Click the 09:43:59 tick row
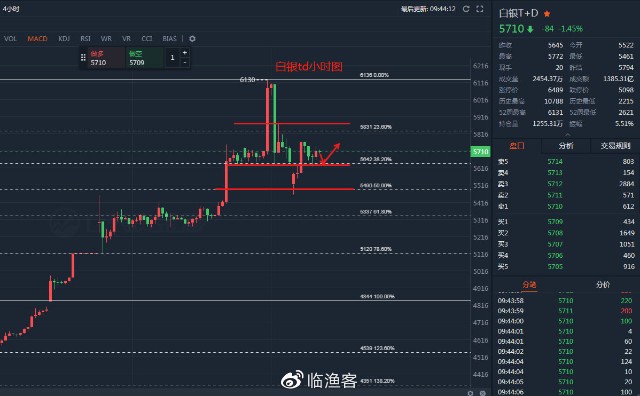The width and height of the screenshot is (640, 396). coord(565,311)
